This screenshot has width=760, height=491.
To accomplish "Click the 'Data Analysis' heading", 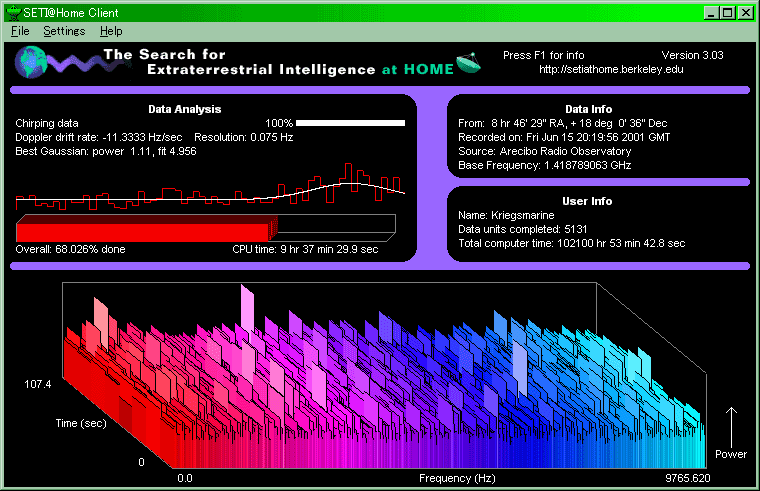I will pos(185,109).
